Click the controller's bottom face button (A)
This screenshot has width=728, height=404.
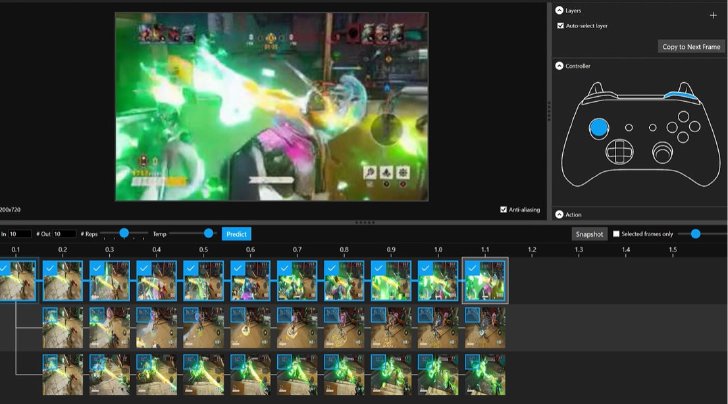pos(682,137)
